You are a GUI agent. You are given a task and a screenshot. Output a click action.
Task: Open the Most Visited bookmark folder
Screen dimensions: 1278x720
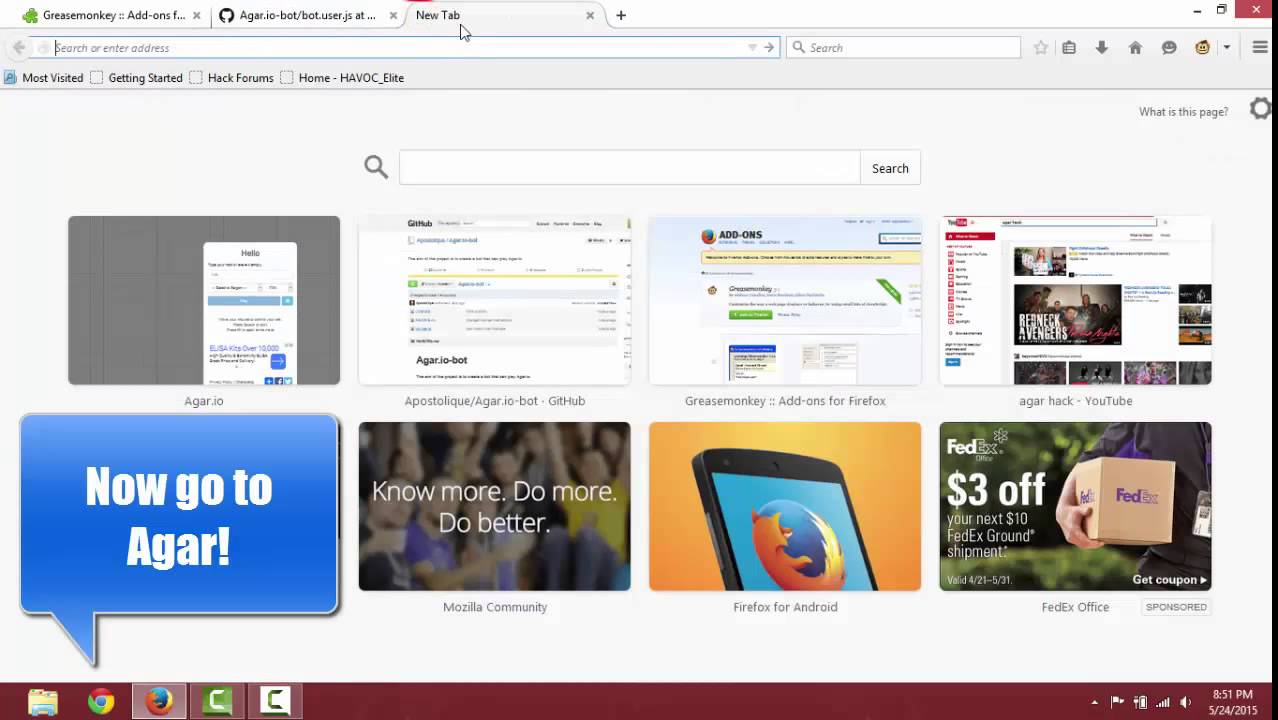(x=44, y=77)
